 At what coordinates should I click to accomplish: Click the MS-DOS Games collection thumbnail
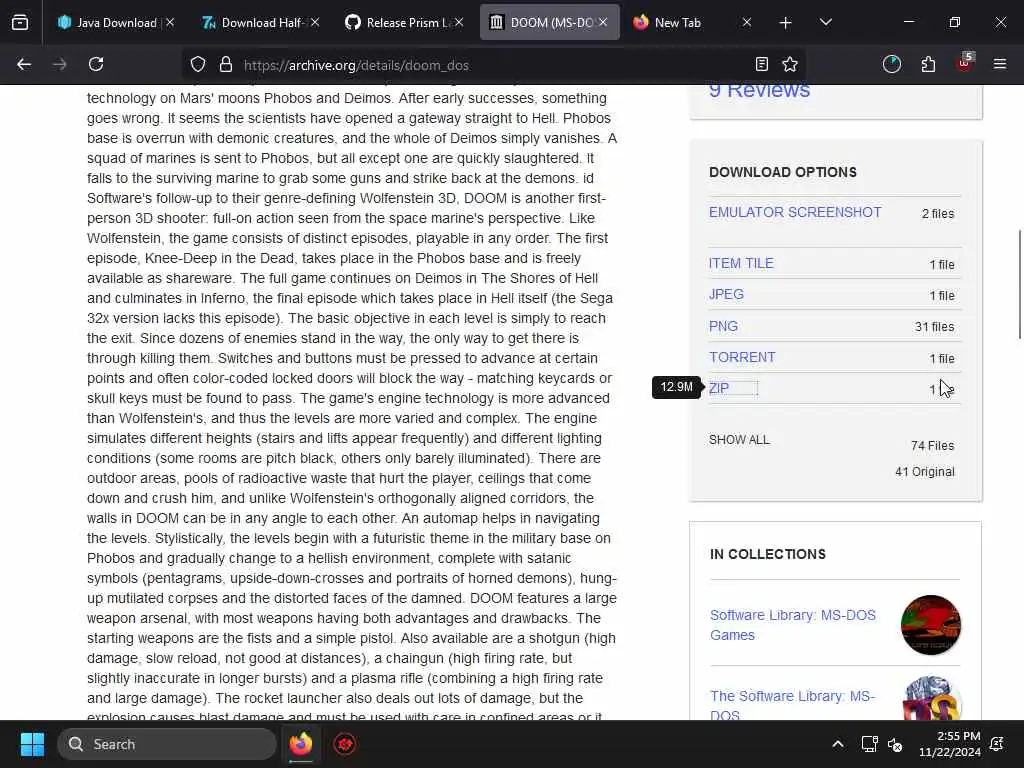point(931,625)
